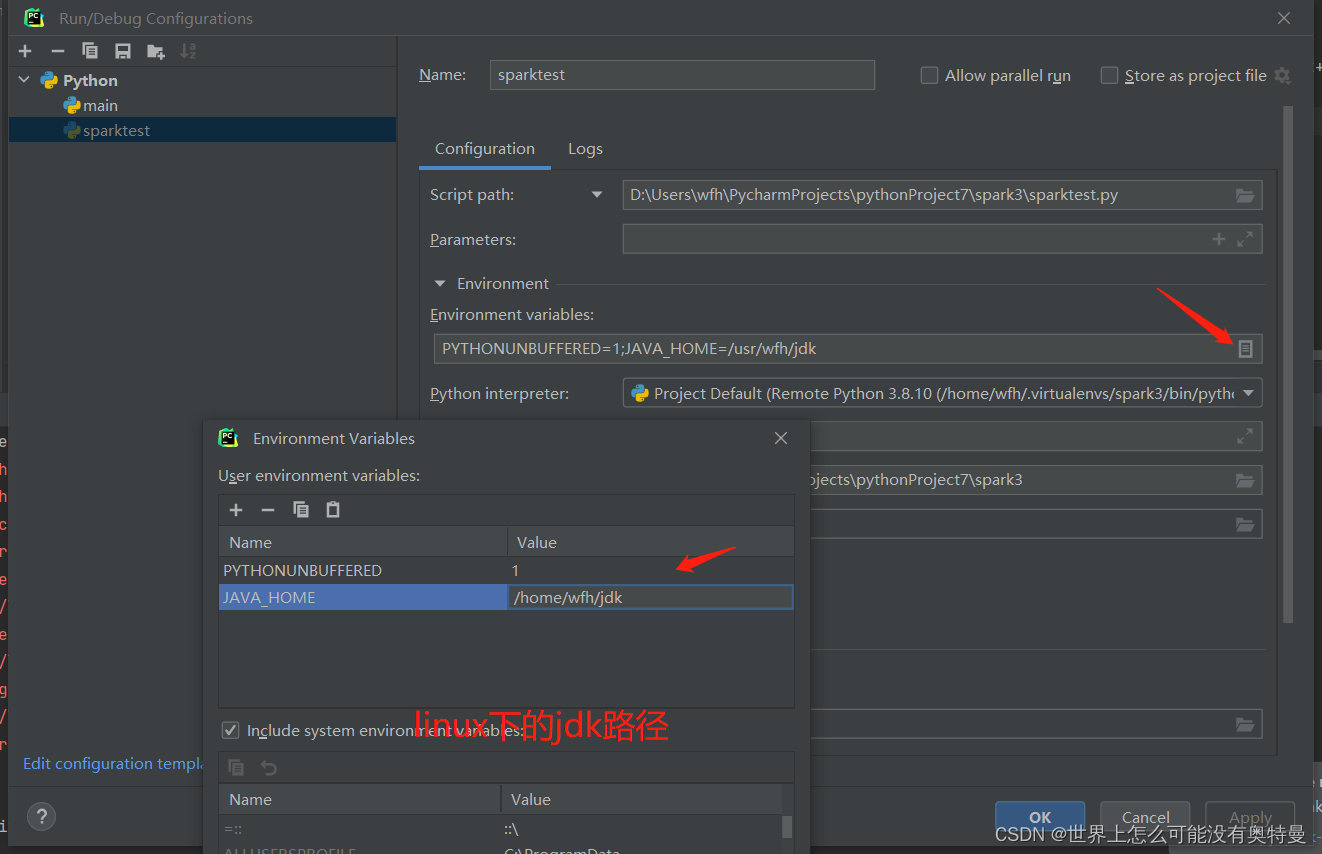
Task: Sort user variables by Value column header
Action: point(651,542)
